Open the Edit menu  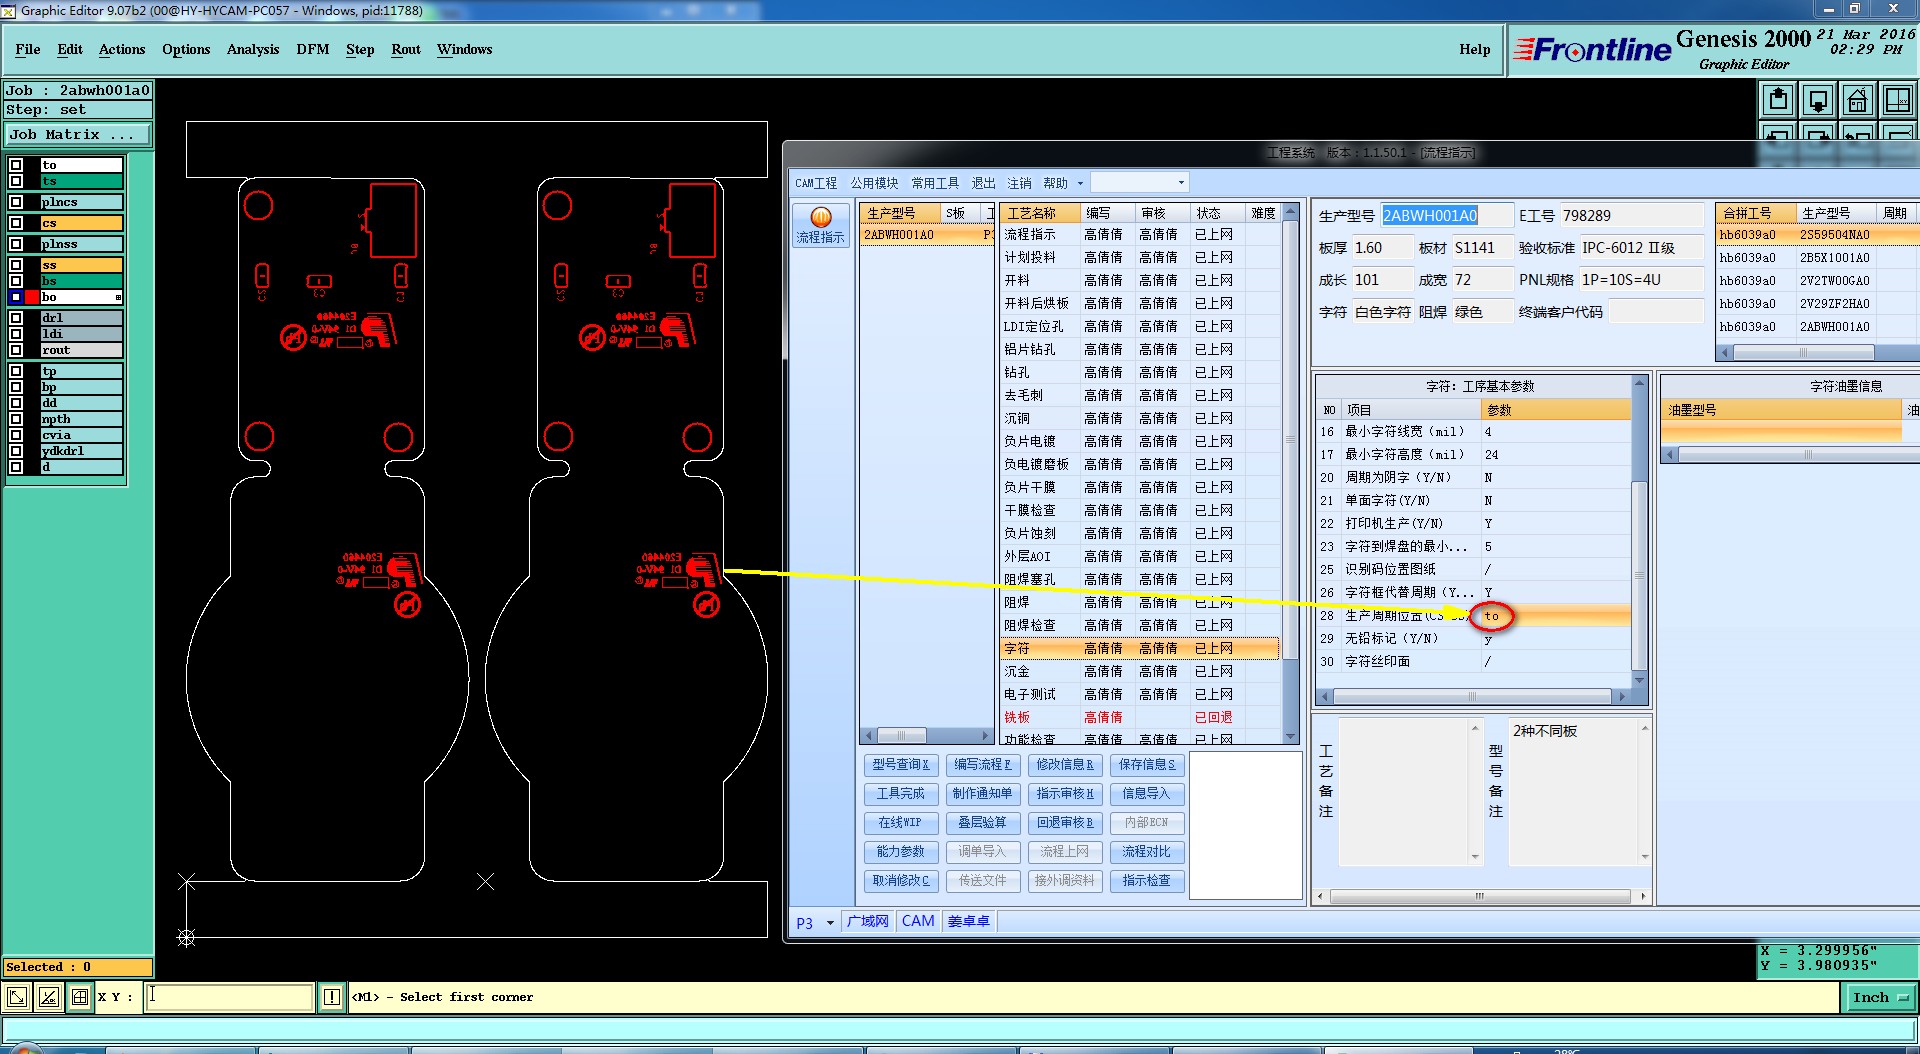(70, 49)
